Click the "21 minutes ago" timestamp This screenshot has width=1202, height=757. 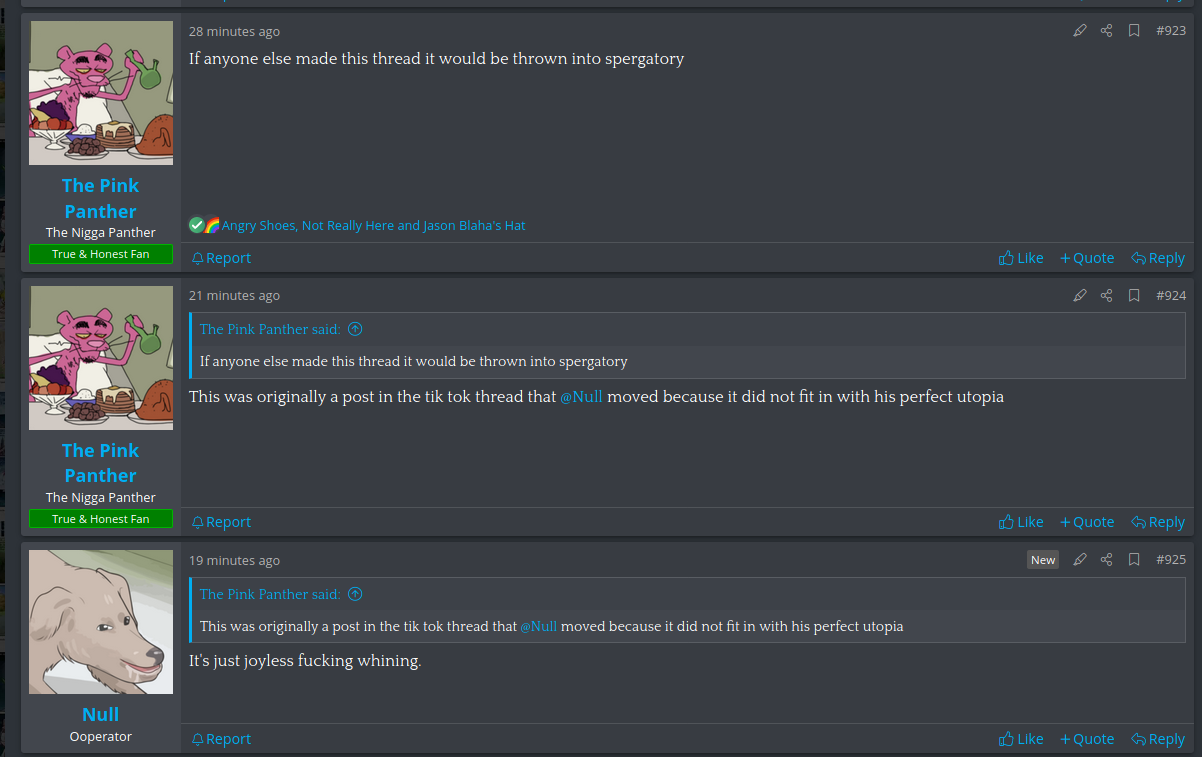coord(234,296)
